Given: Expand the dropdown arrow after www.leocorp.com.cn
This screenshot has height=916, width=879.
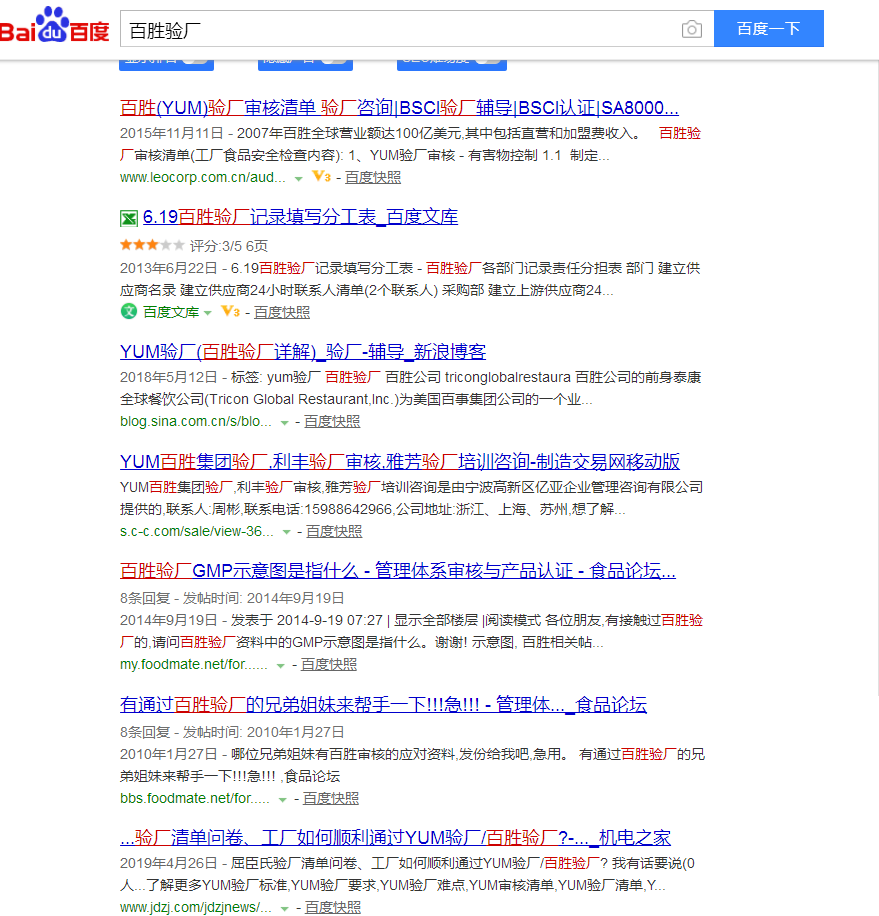Looking at the screenshot, I should tap(298, 178).
